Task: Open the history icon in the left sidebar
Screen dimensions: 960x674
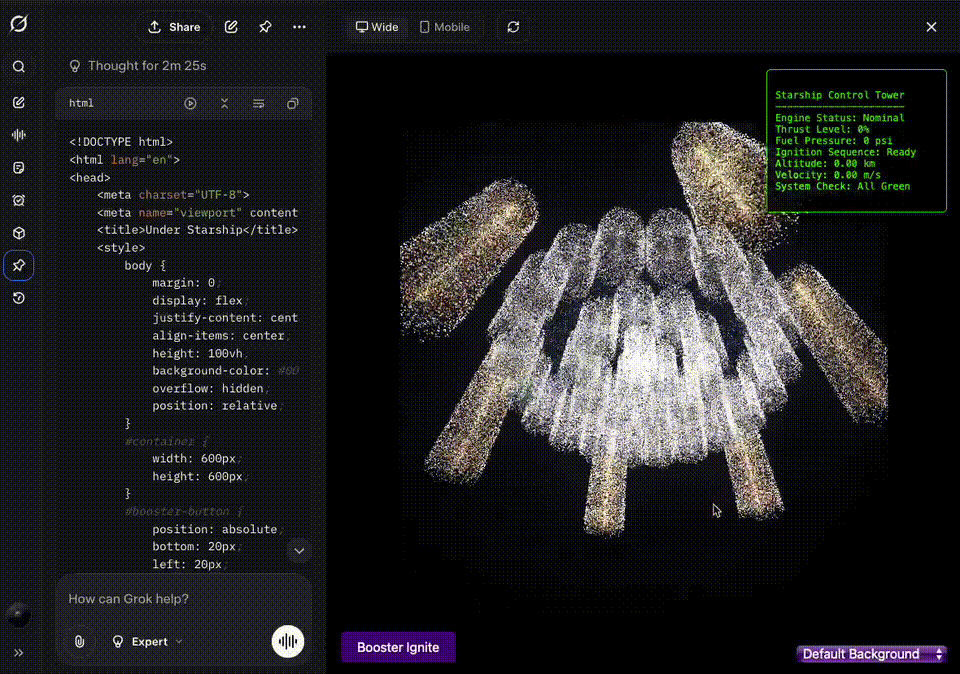Action: pos(19,298)
